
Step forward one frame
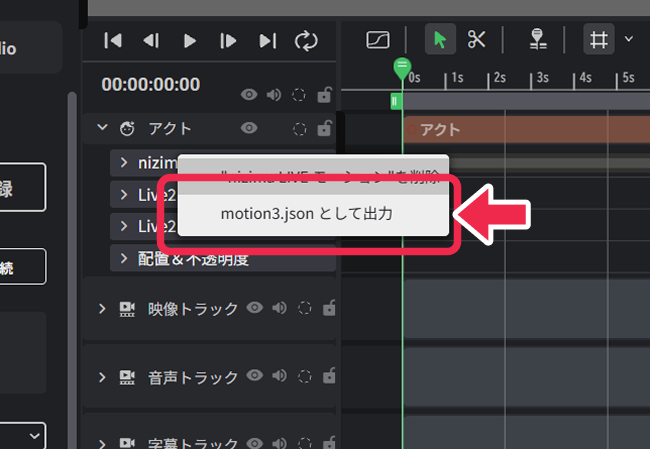coord(228,41)
